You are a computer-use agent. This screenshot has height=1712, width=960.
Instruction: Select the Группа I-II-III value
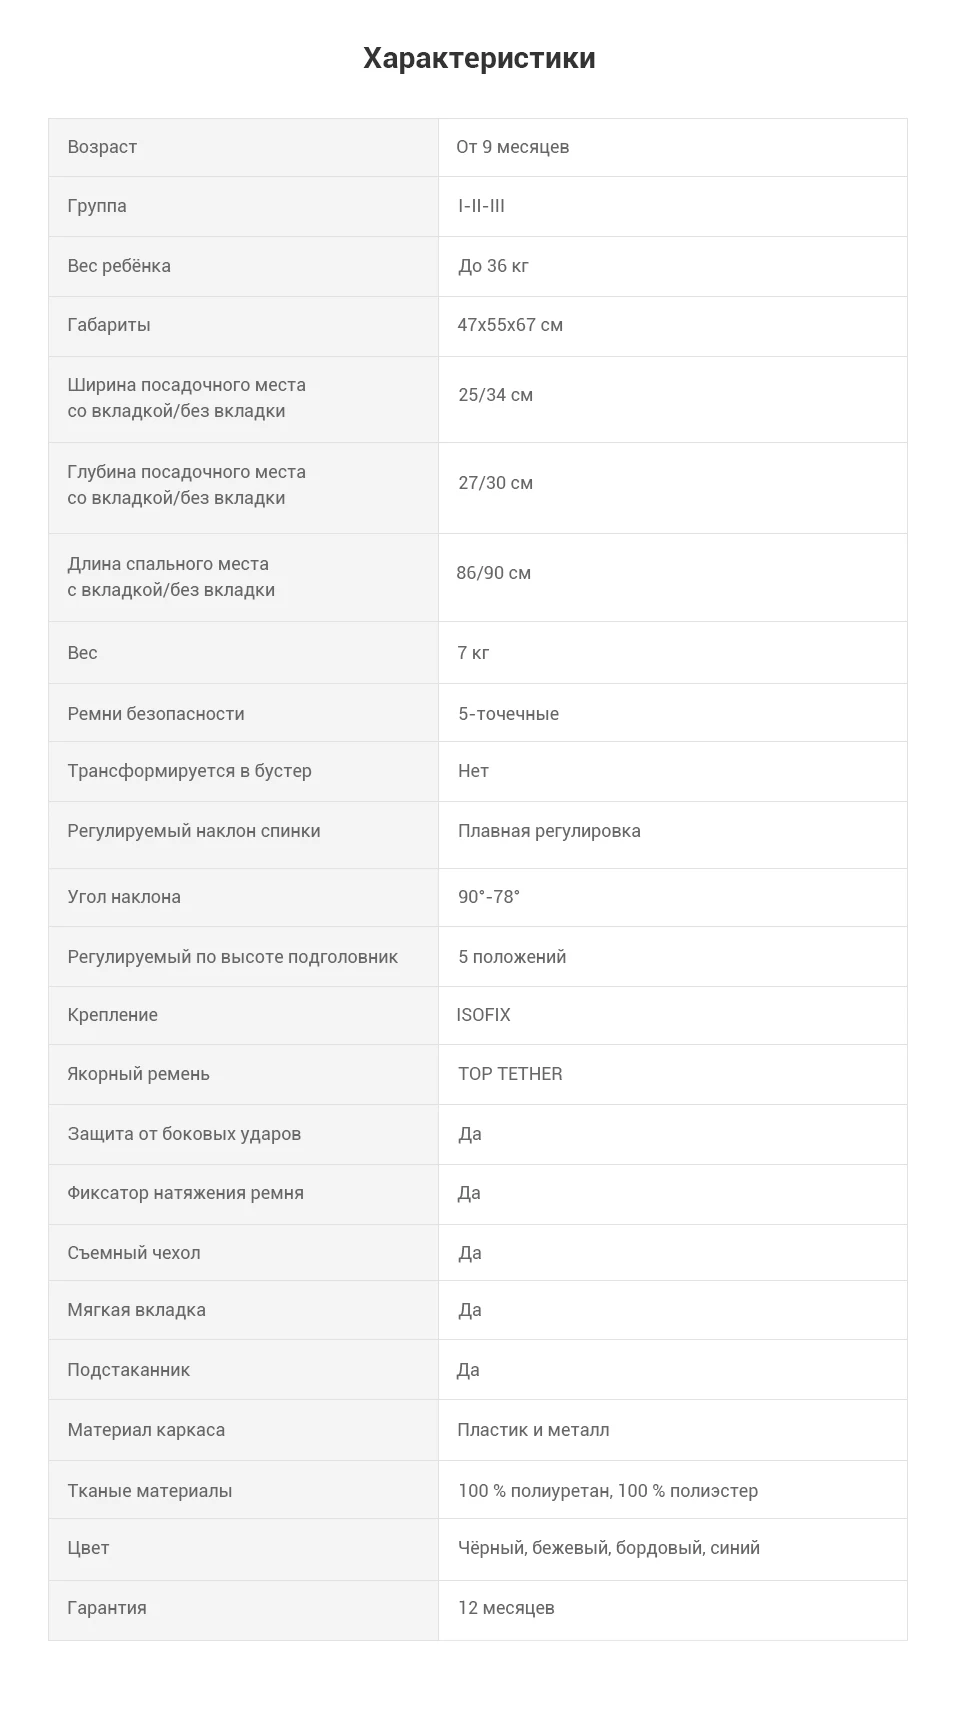coord(481,206)
